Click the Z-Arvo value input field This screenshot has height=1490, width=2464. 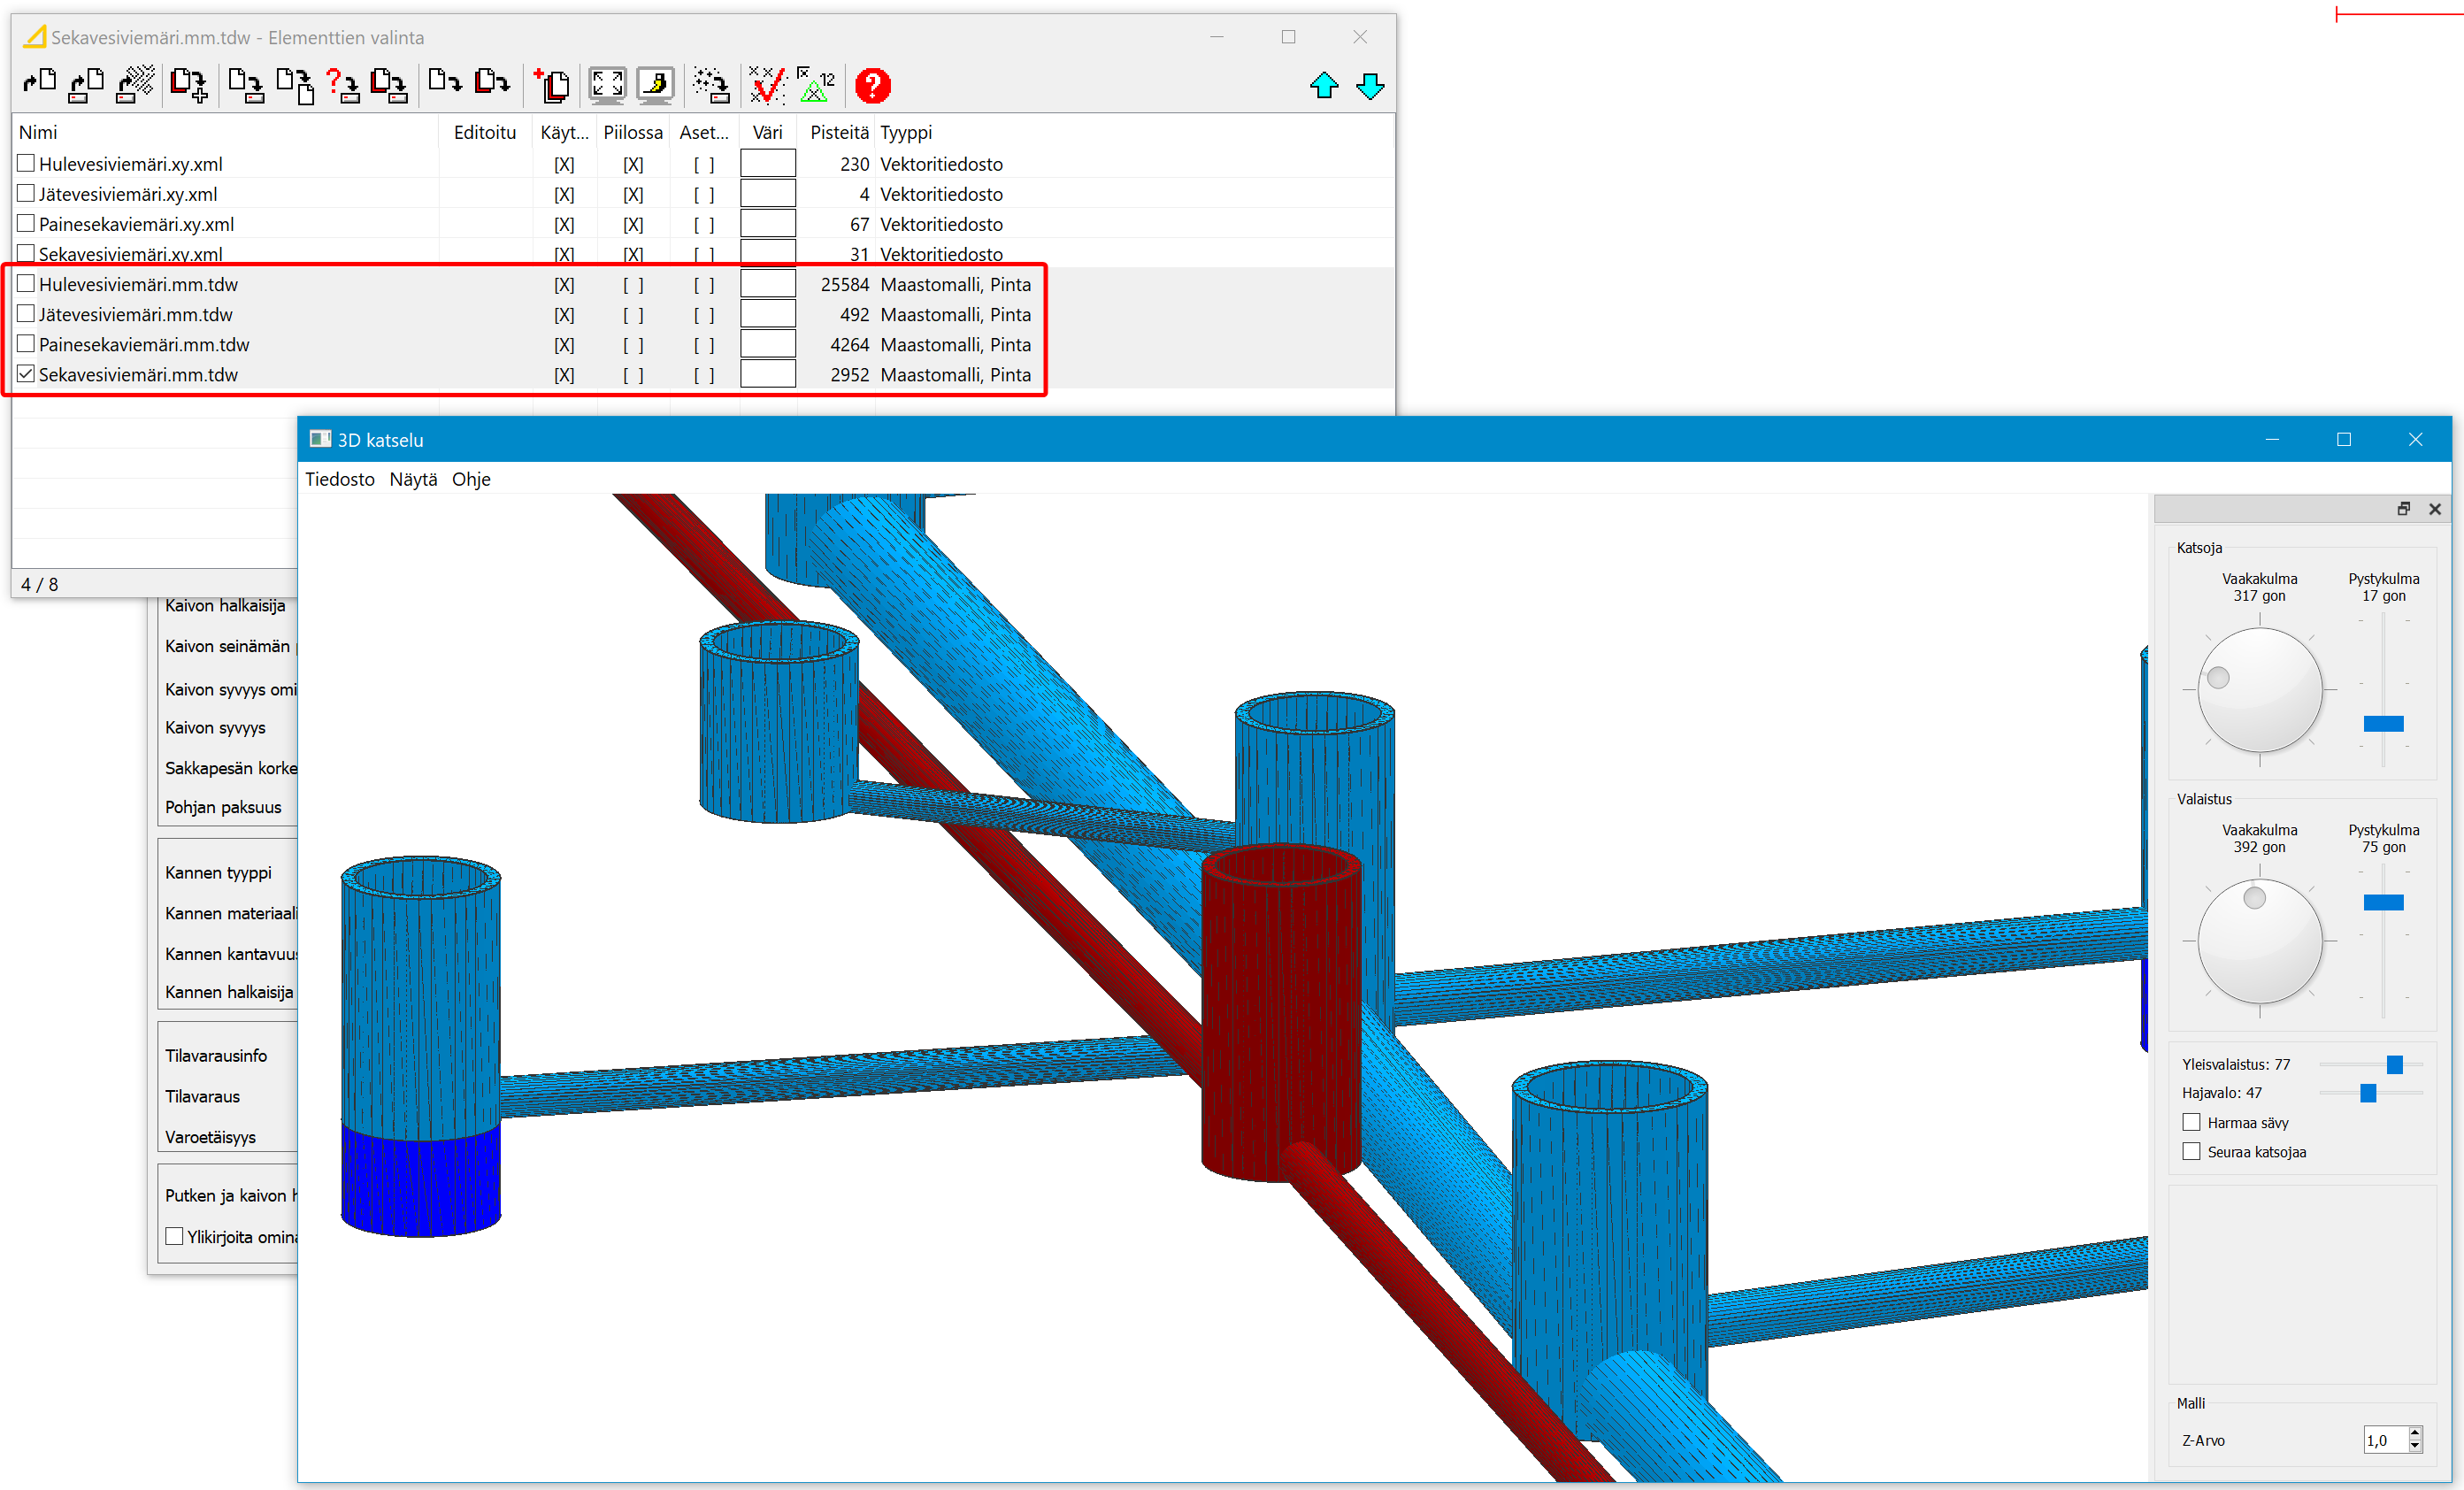(x=2384, y=1440)
